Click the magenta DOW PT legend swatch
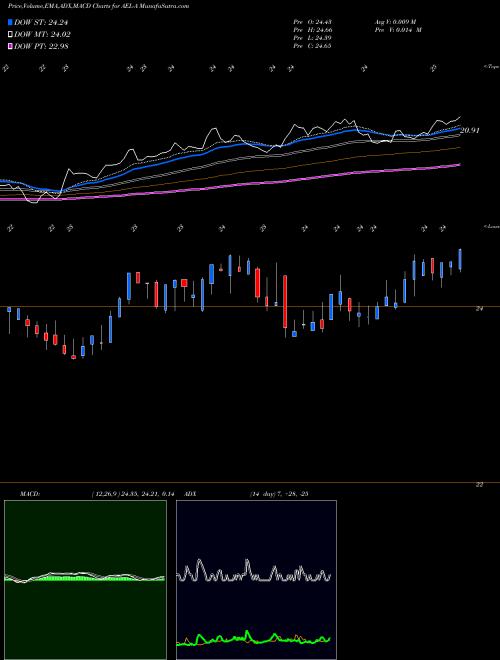The width and height of the screenshot is (500, 660). (x=10, y=47)
